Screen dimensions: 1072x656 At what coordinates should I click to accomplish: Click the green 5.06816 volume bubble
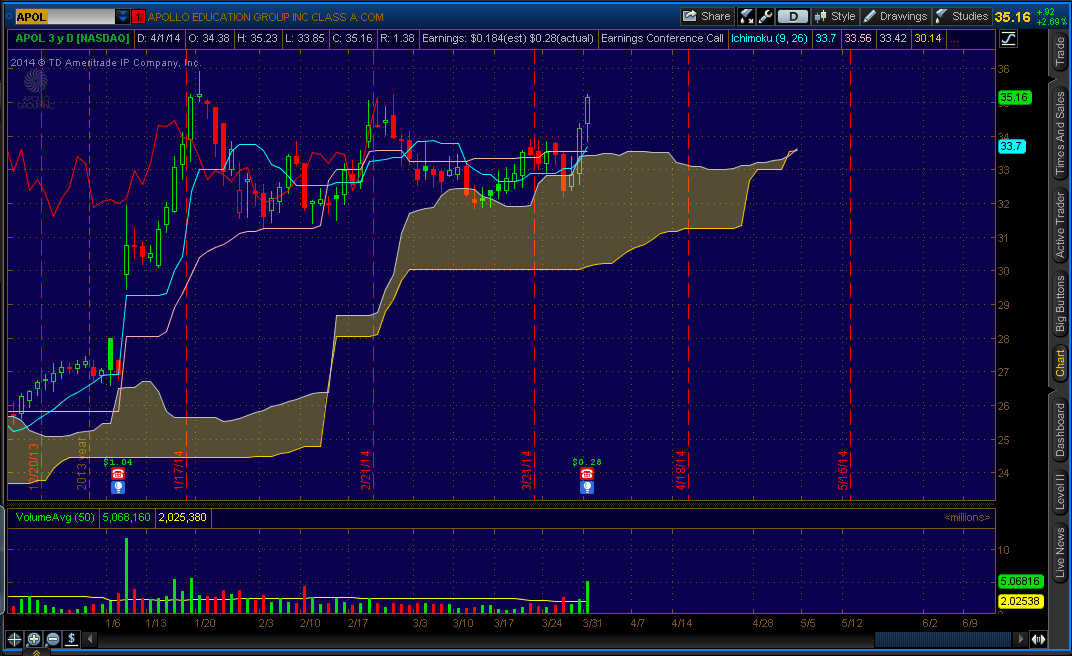coord(1019,582)
